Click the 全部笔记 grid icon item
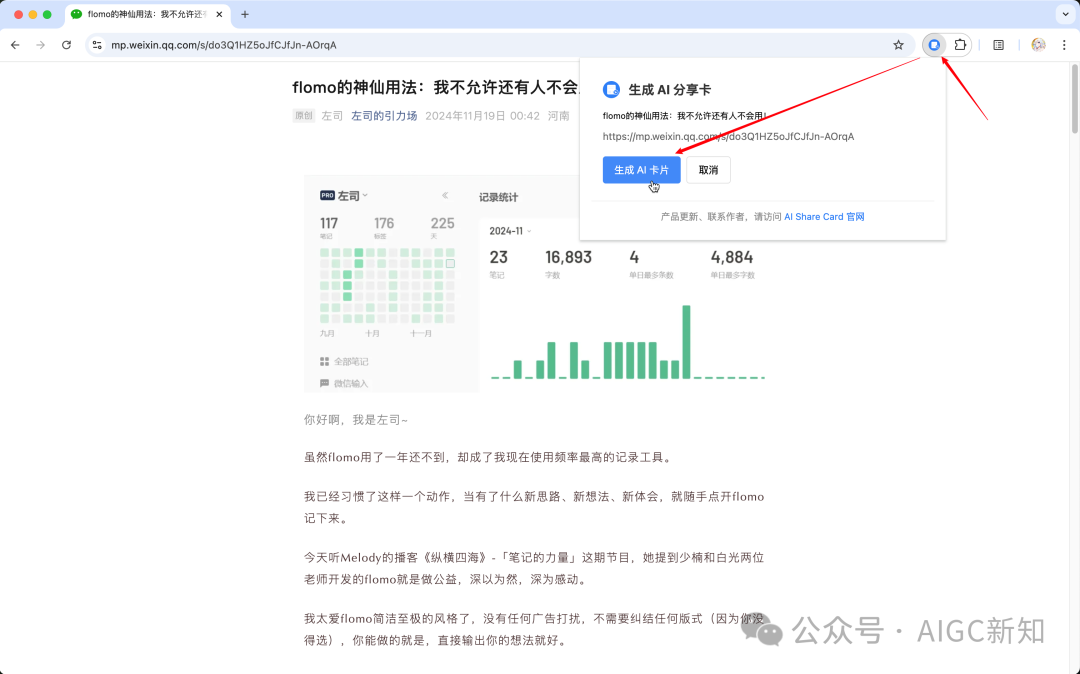This screenshot has height=674, width=1080. pyautogui.click(x=344, y=361)
